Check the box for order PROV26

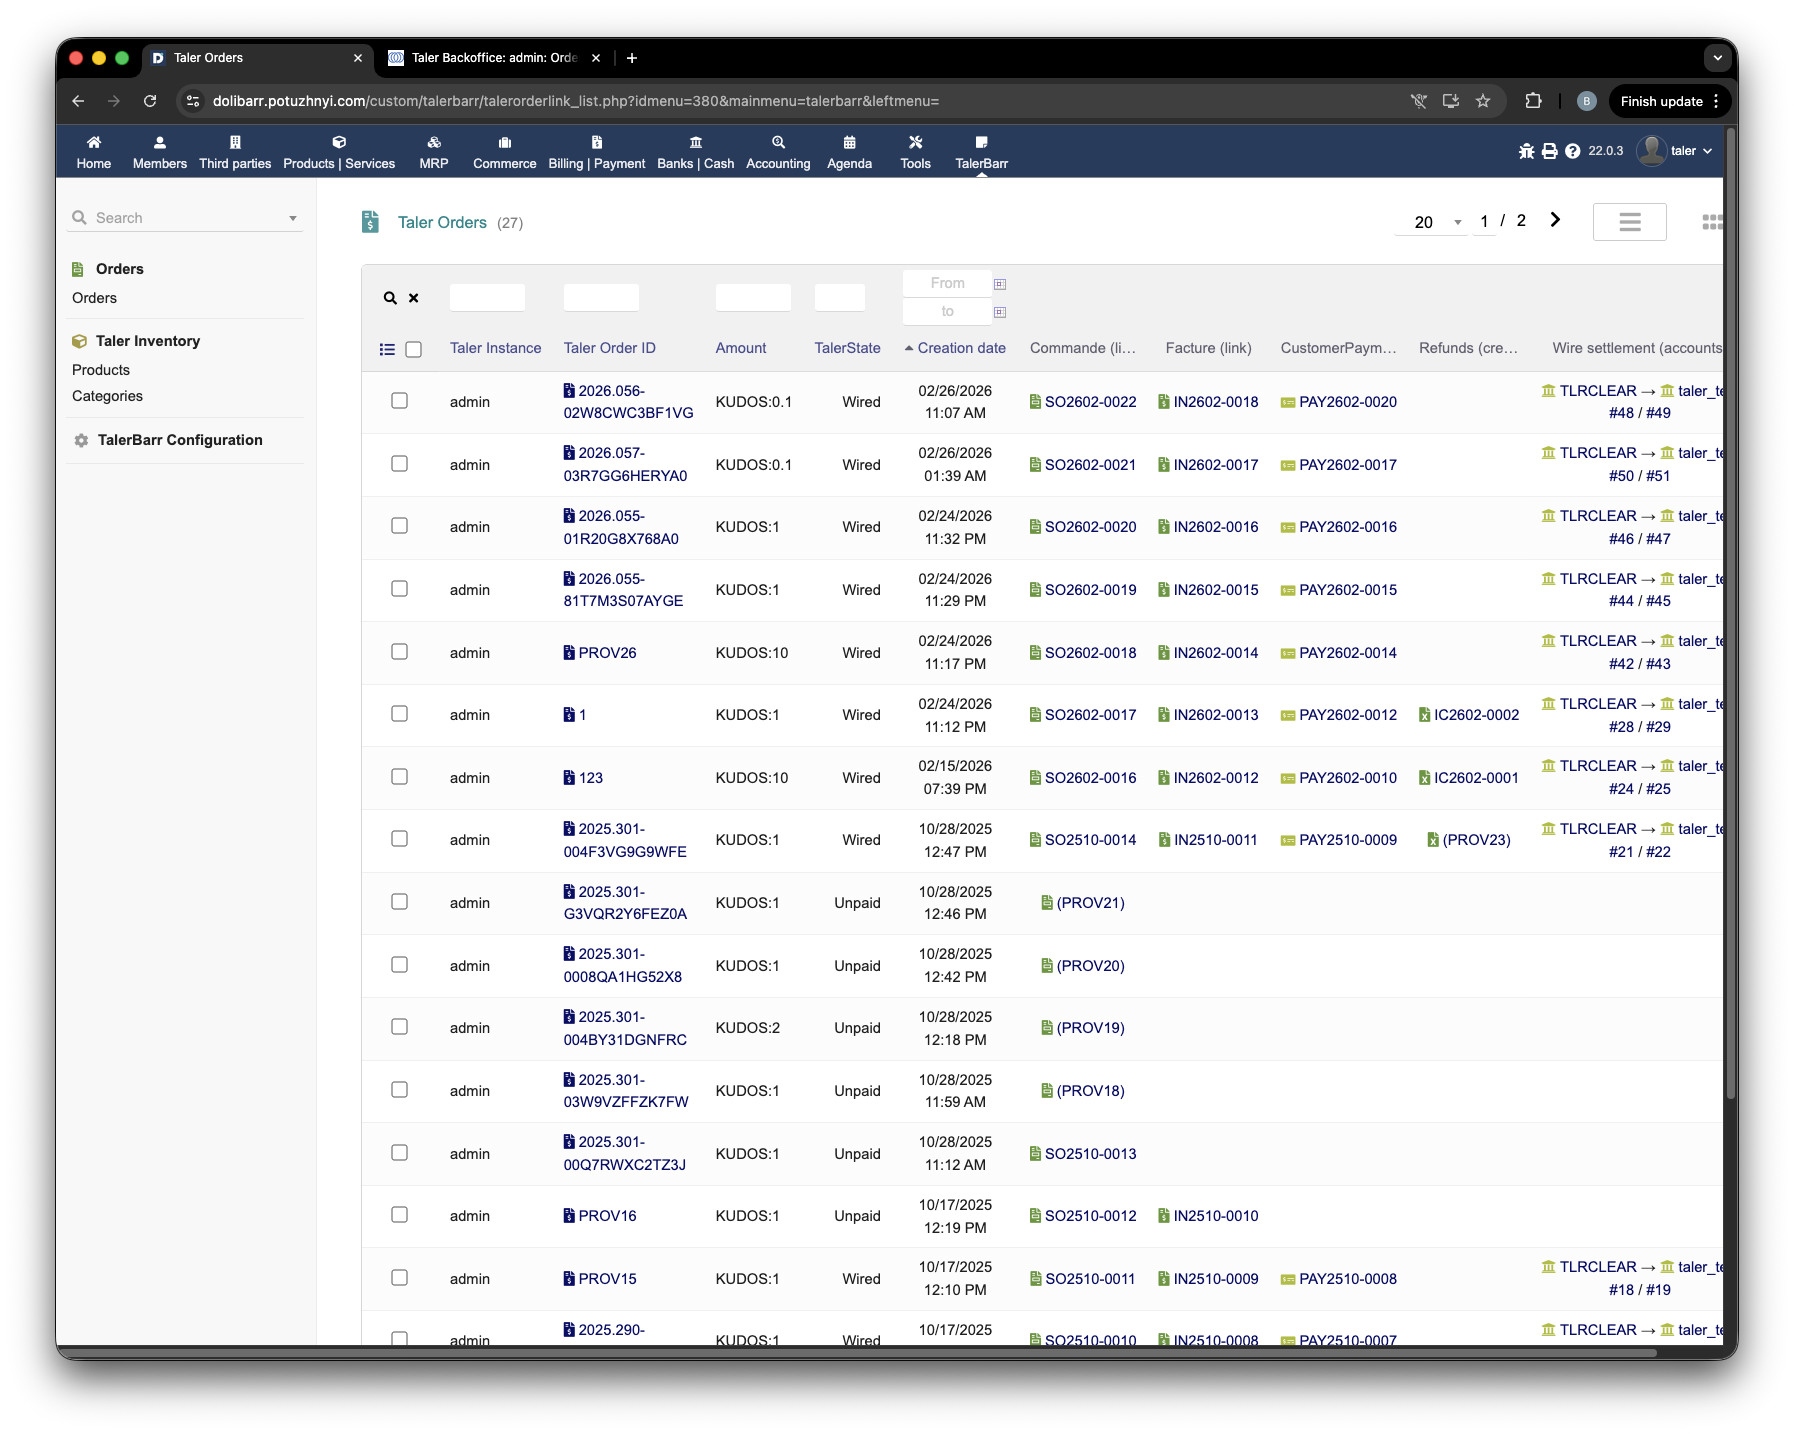399,652
